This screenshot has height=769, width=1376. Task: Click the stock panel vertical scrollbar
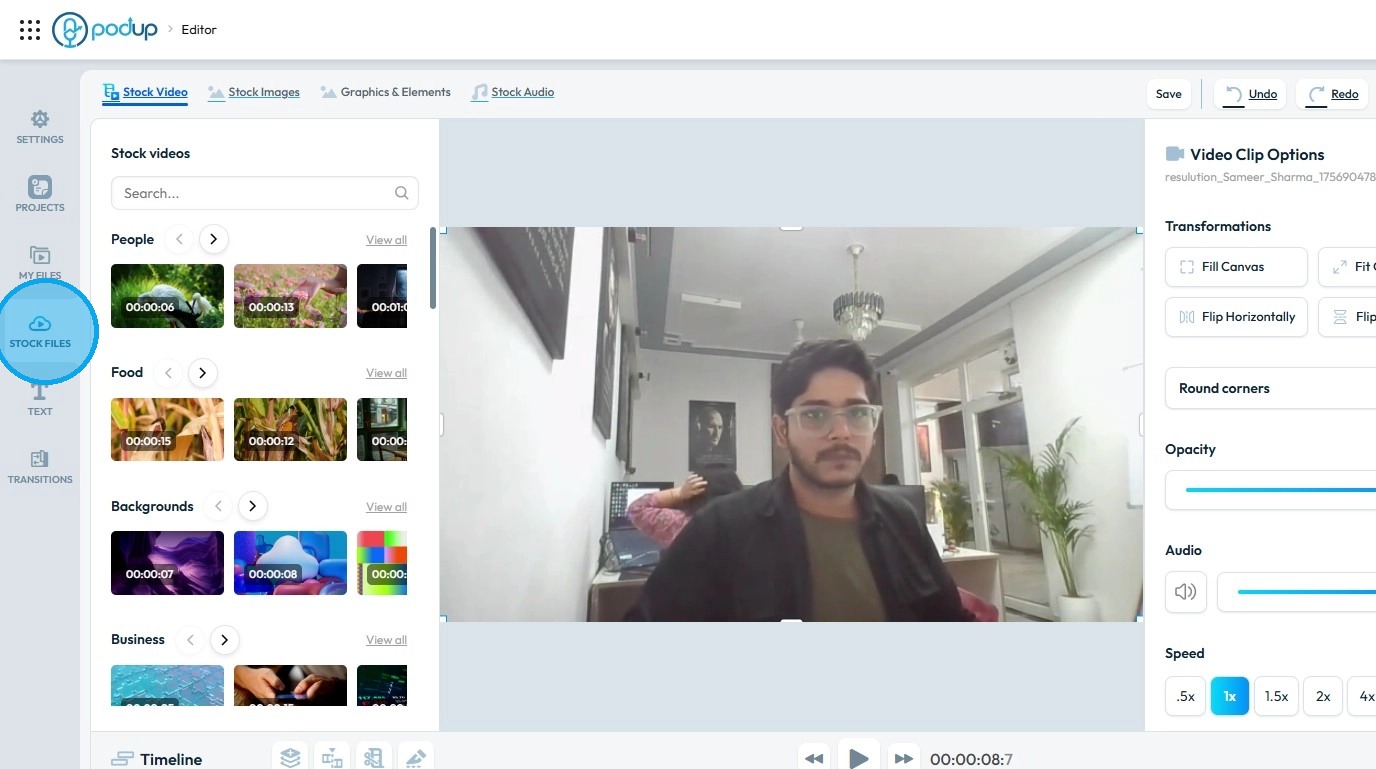click(433, 268)
